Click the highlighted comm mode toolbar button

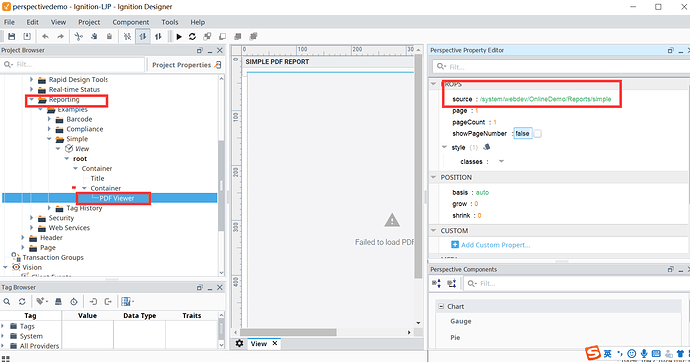(x=143, y=37)
